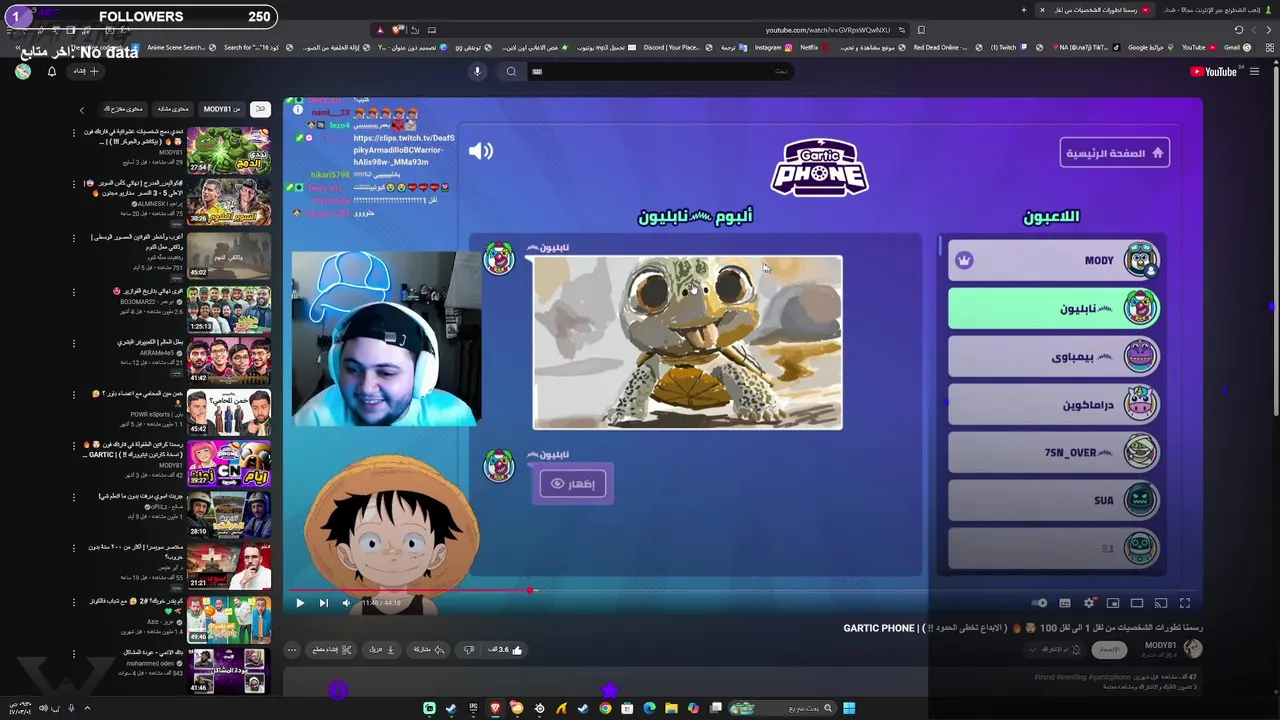The width and height of the screenshot is (1280, 720).
Task: Select the 'الكل' filter chip
Action: tap(260, 109)
